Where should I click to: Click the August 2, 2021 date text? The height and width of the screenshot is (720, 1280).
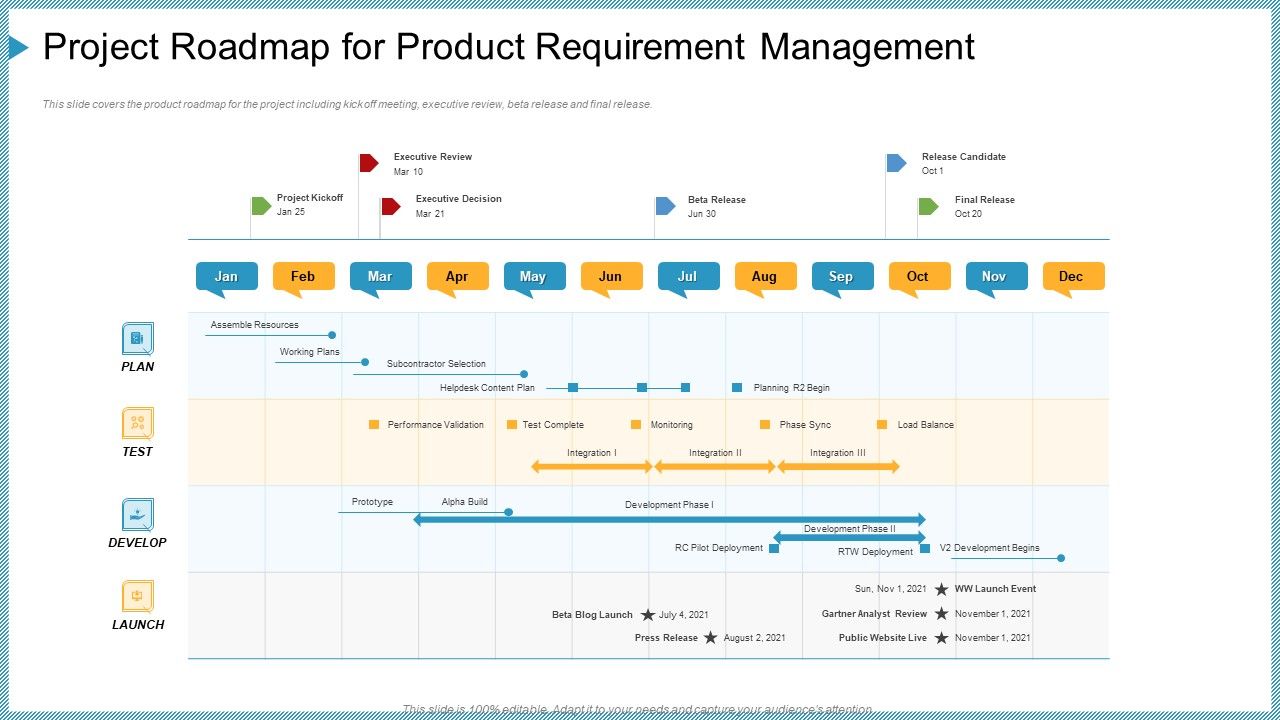click(x=754, y=638)
